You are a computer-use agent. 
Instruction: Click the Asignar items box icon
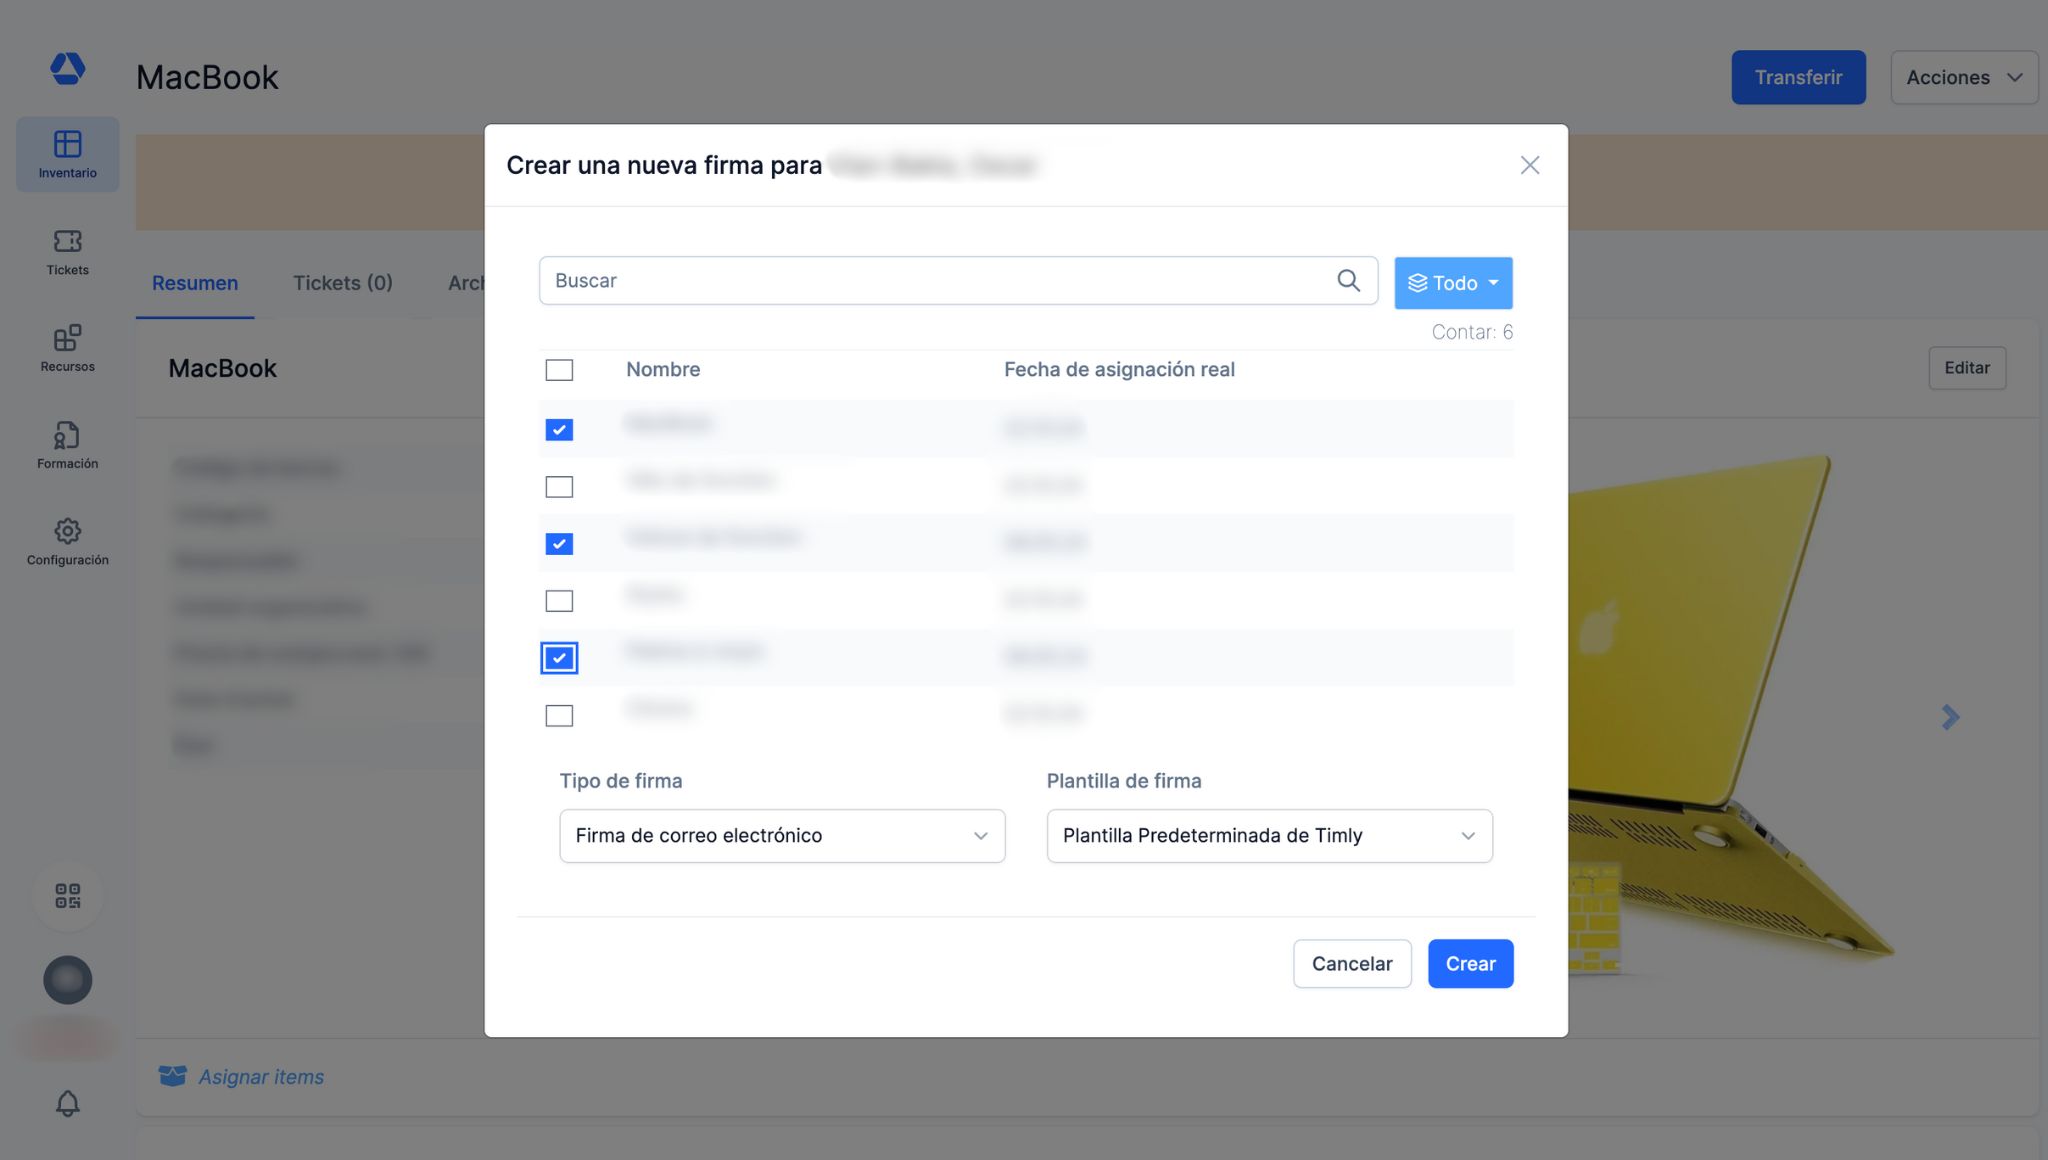pyautogui.click(x=172, y=1076)
